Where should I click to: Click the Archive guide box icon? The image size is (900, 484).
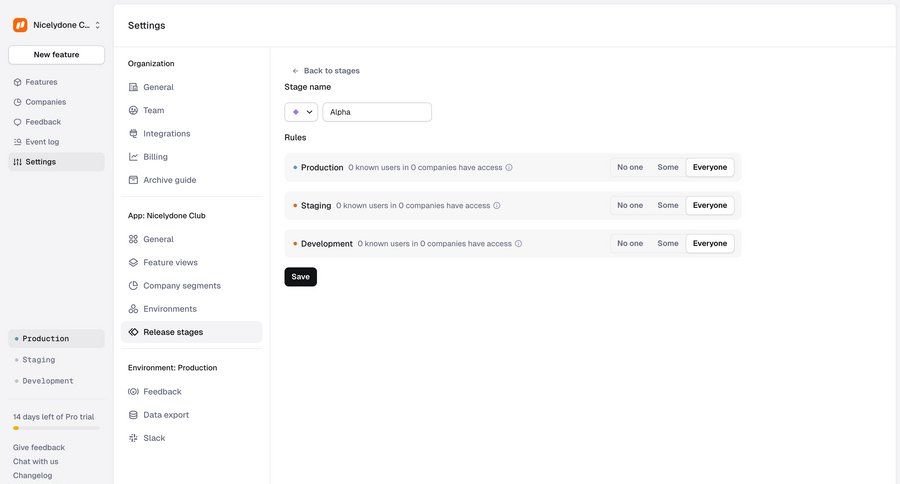tap(133, 180)
